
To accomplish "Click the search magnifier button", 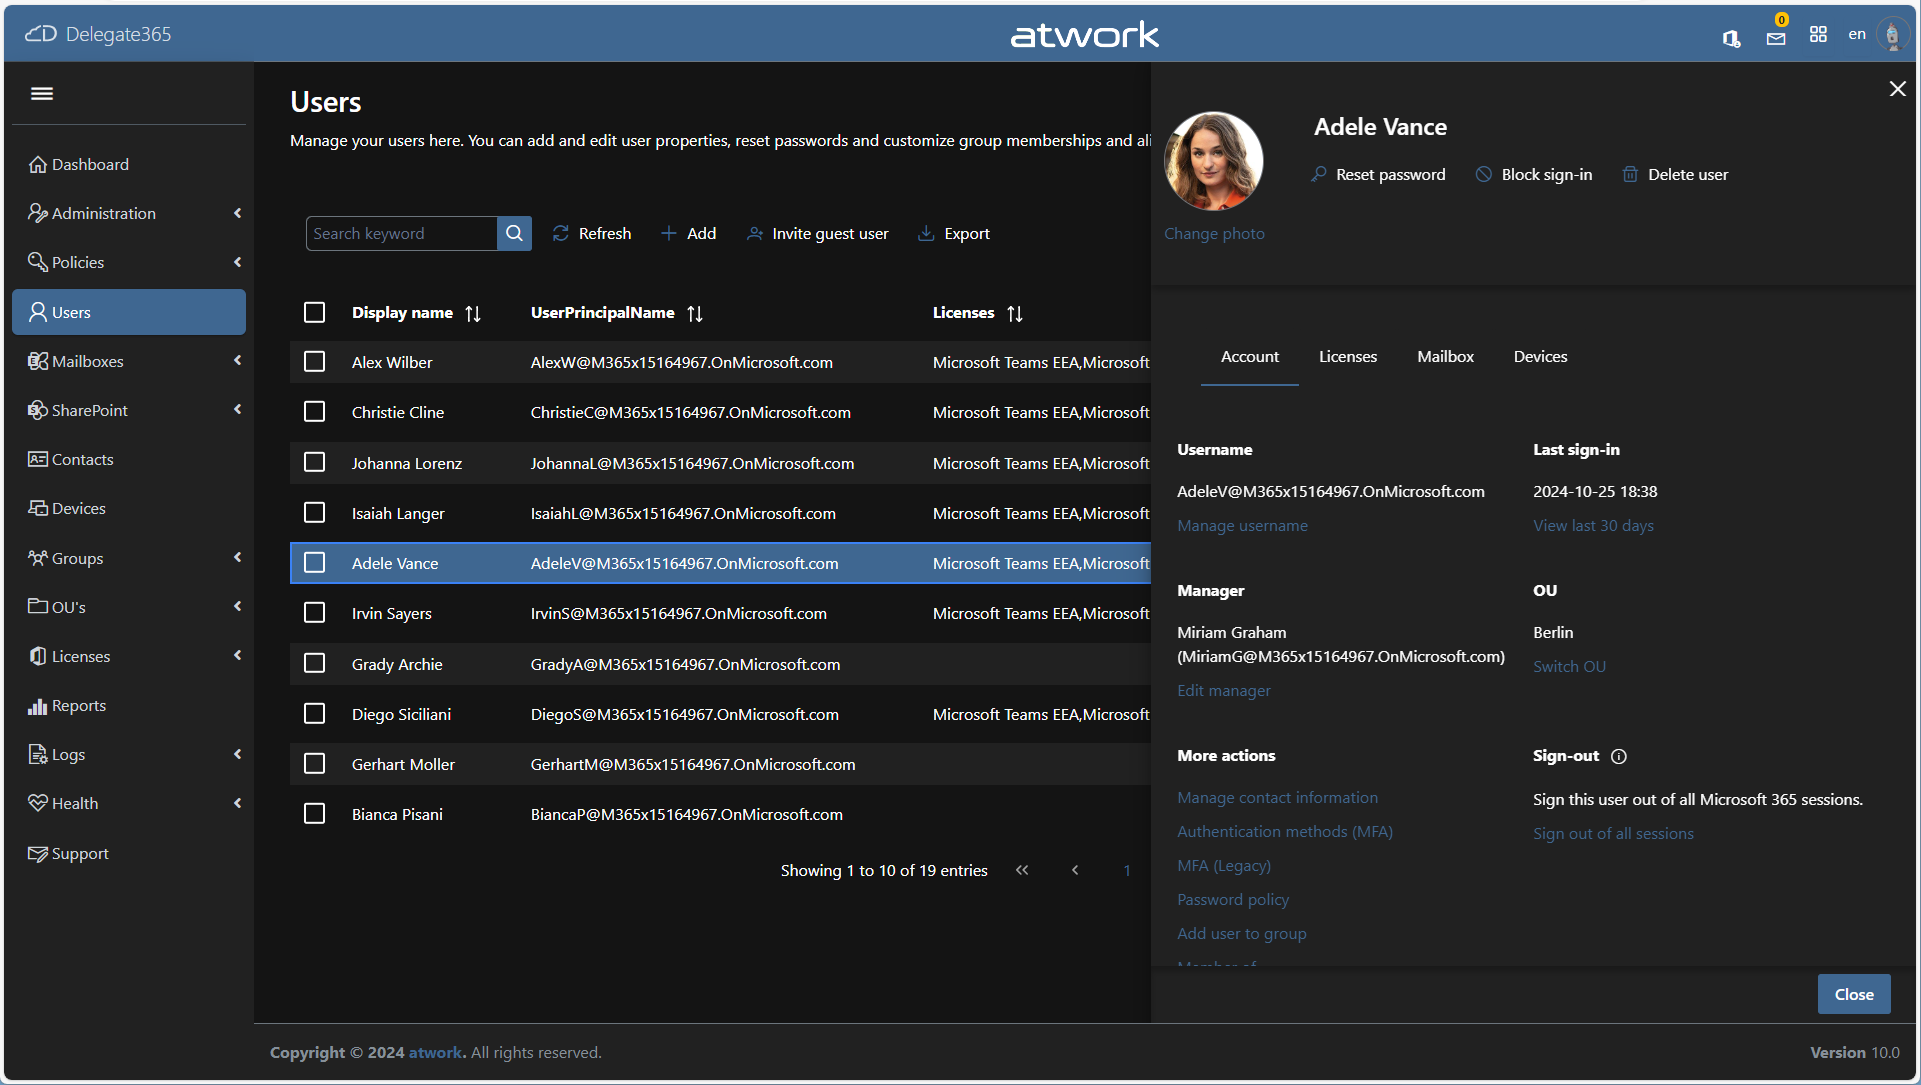I will (x=514, y=233).
